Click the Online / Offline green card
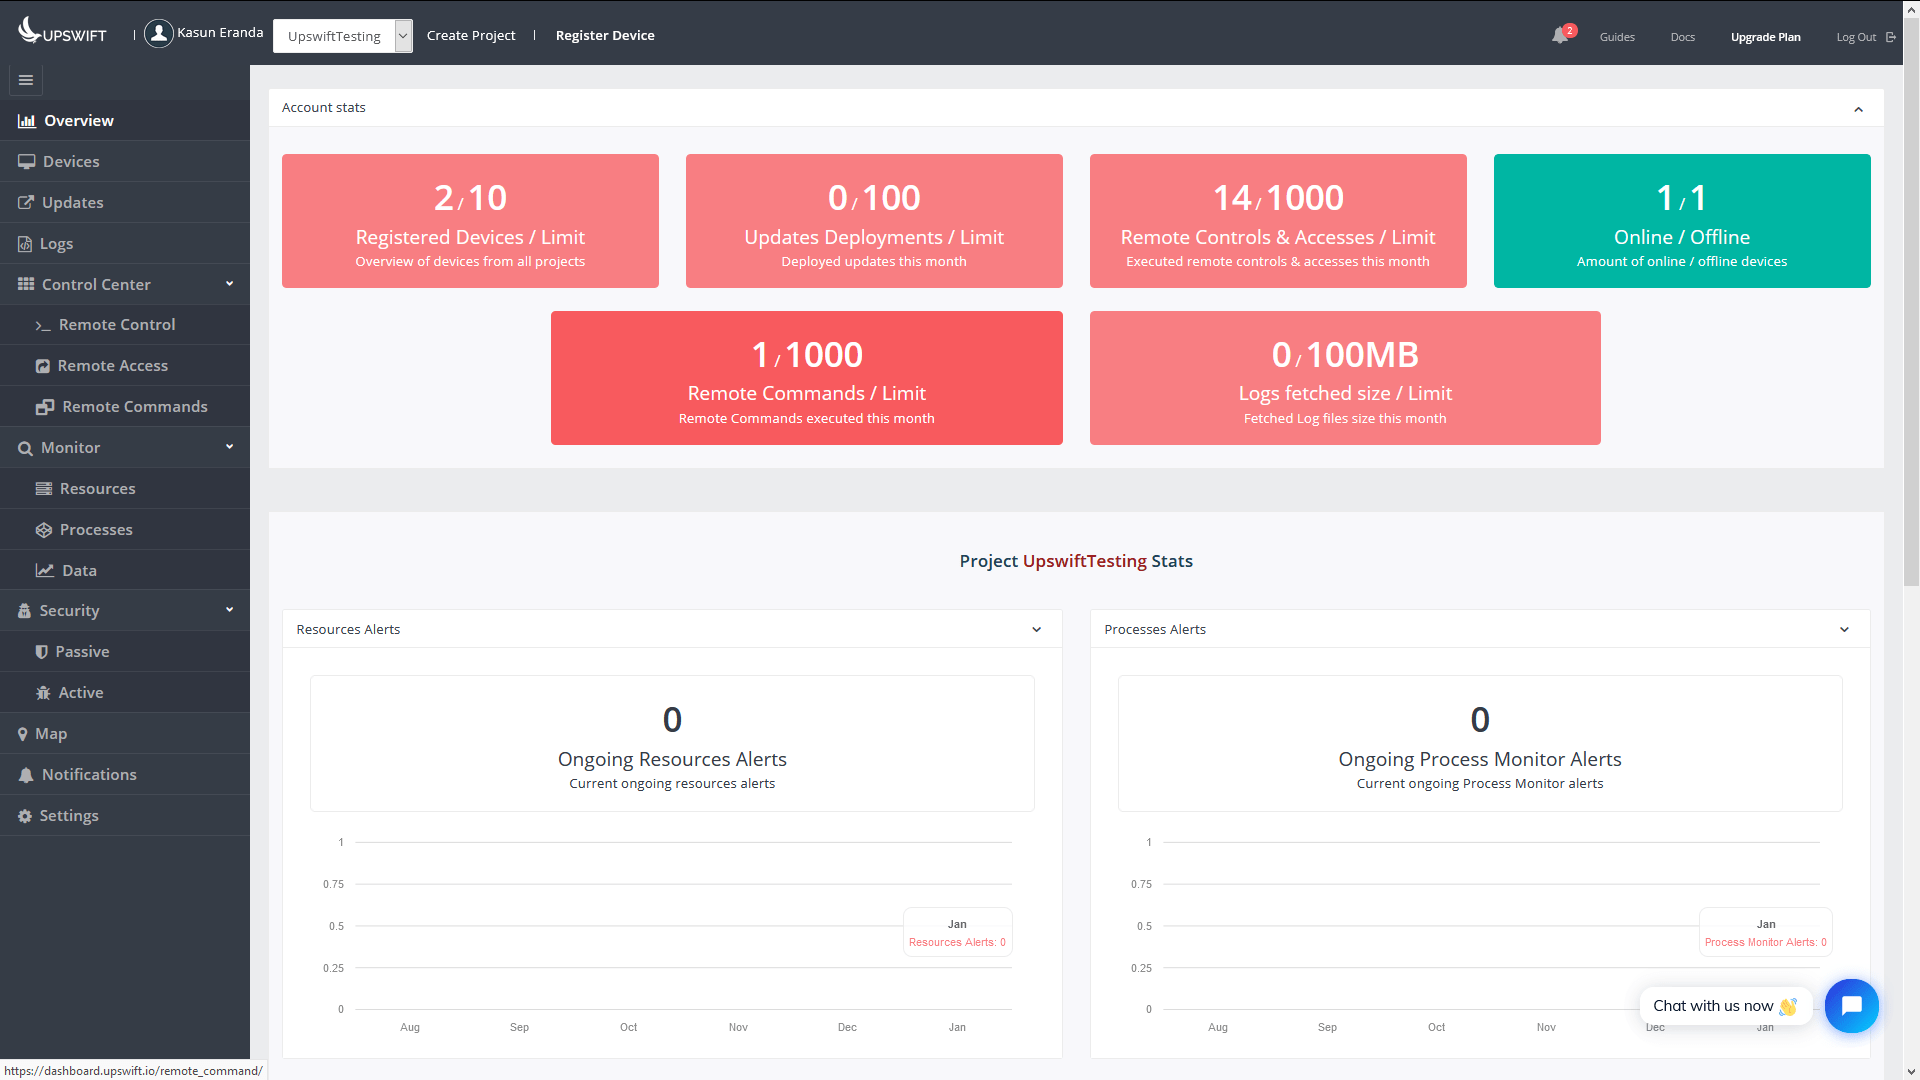The height and width of the screenshot is (1080, 1920). coord(1682,221)
